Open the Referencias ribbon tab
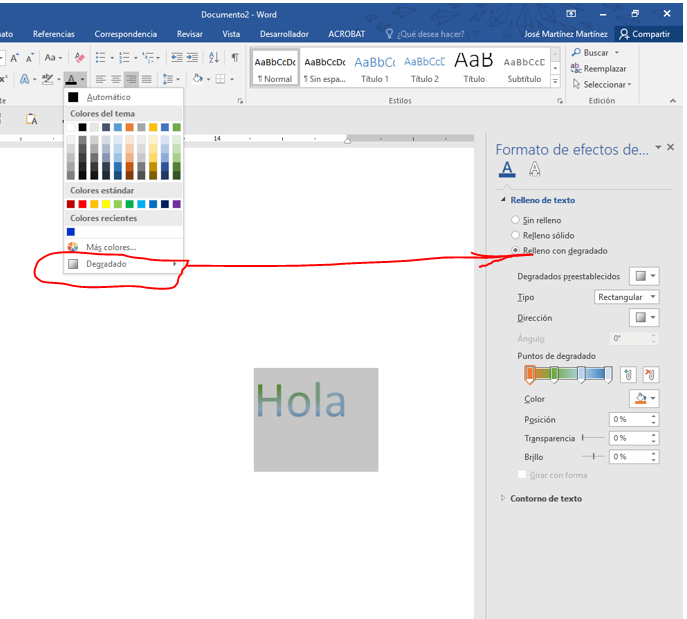Image resolution: width=687 pixels, height=619 pixels. tap(53, 34)
